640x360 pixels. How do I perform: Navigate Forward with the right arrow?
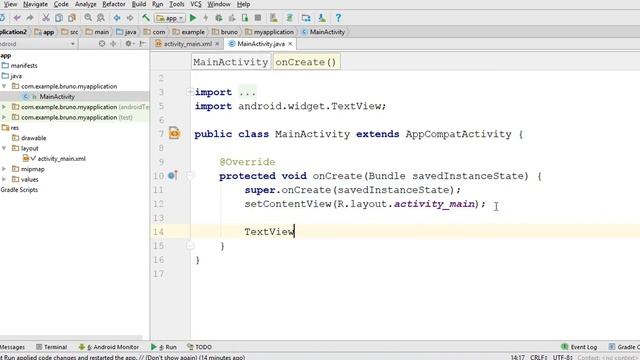(x=130, y=18)
